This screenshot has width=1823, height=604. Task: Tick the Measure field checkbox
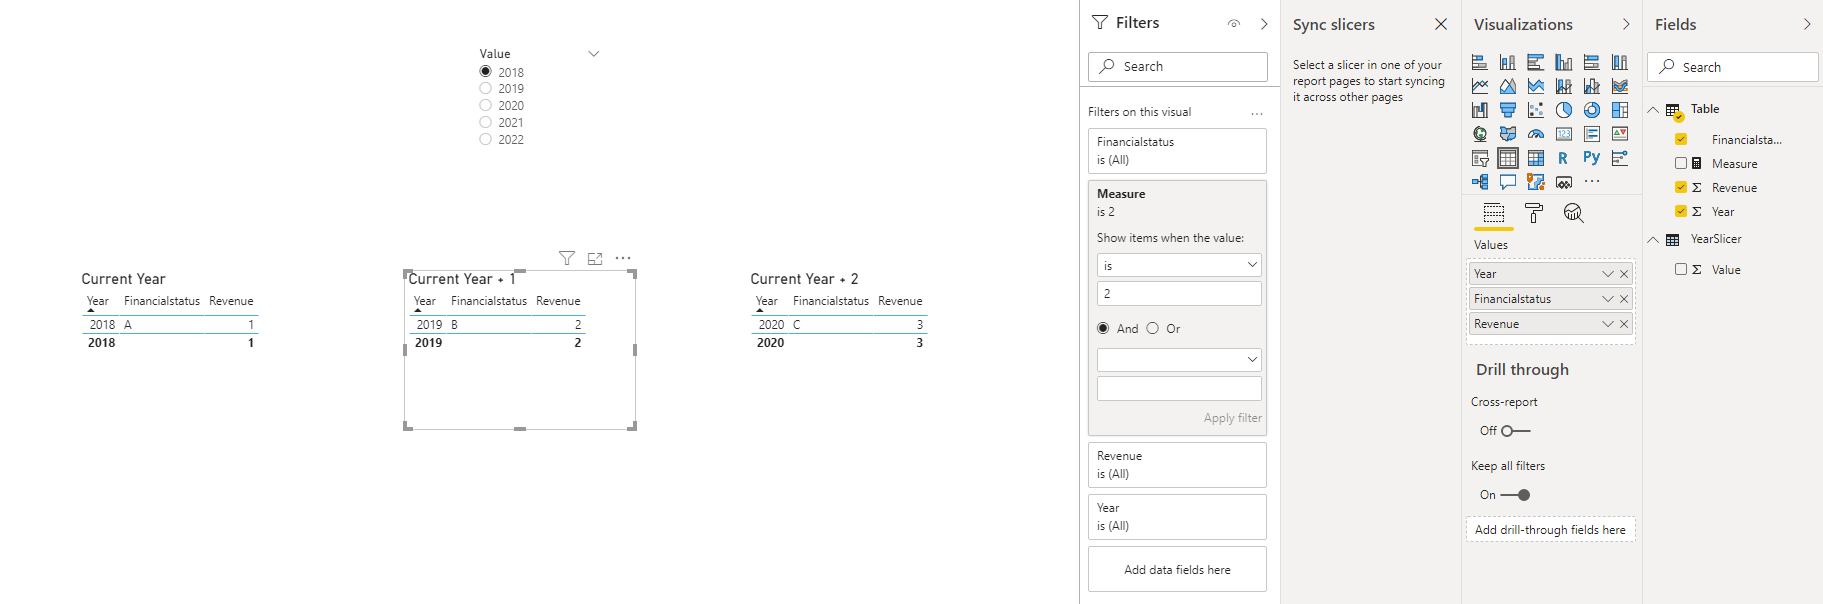[x=1681, y=163]
